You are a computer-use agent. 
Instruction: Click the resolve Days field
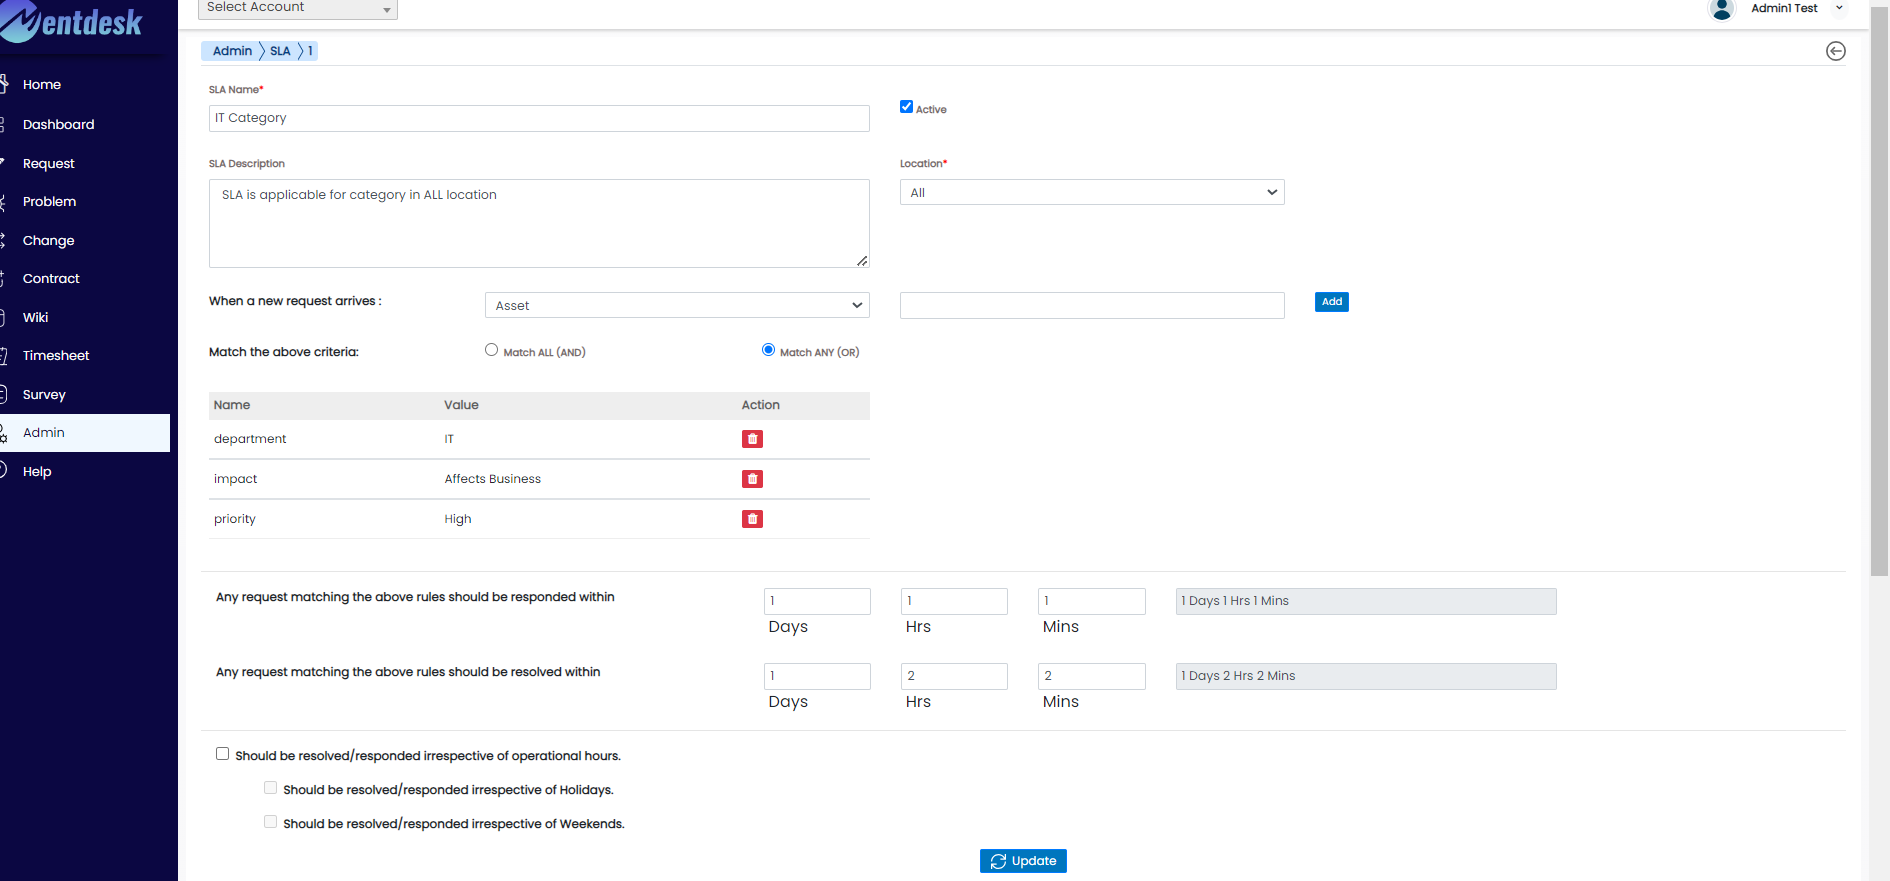click(x=817, y=676)
